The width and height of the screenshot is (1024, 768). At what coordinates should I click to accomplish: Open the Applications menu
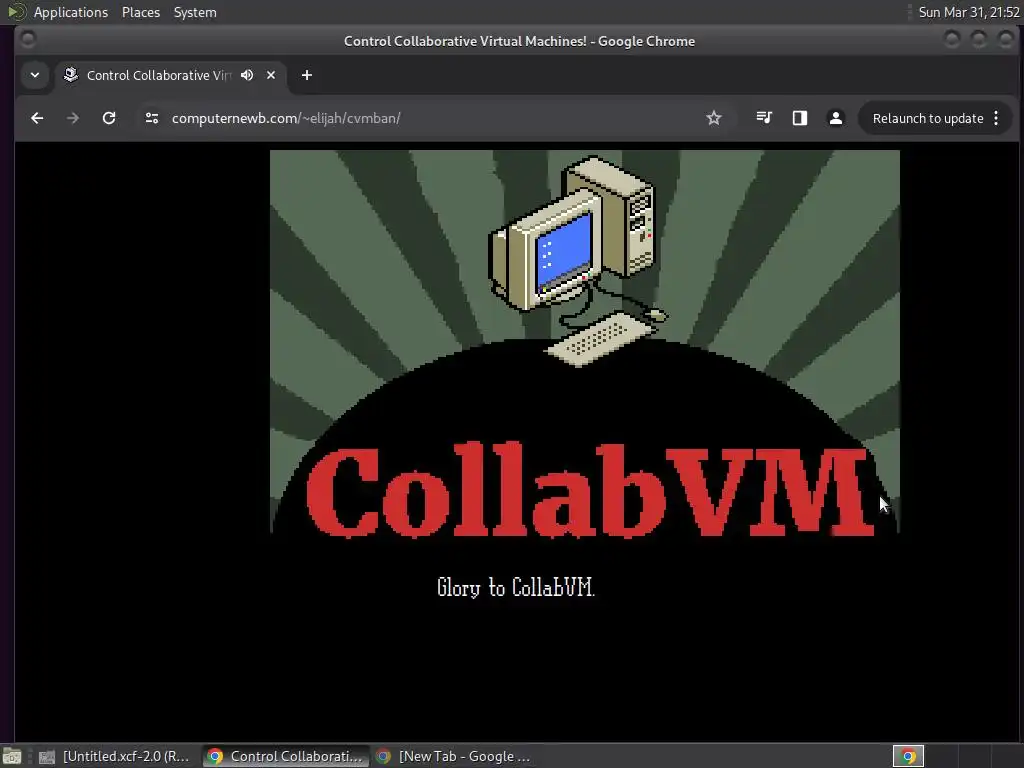tap(71, 12)
